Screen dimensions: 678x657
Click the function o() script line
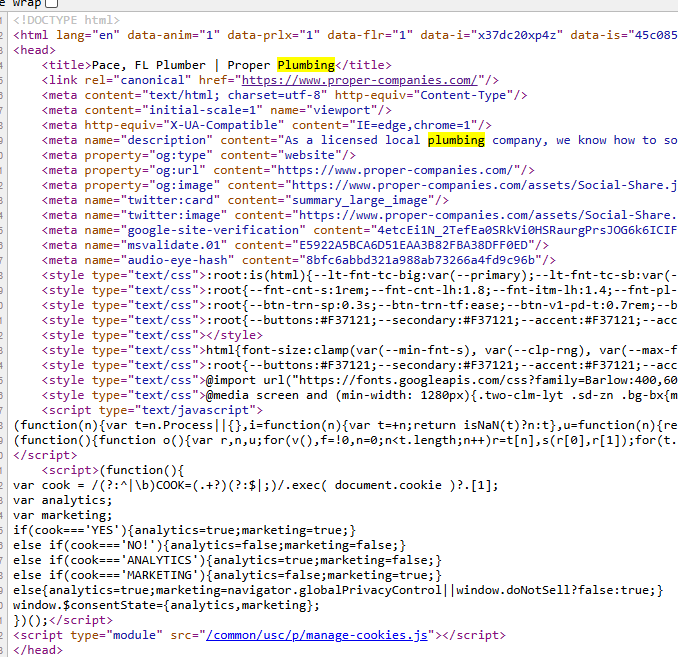click(345, 440)
